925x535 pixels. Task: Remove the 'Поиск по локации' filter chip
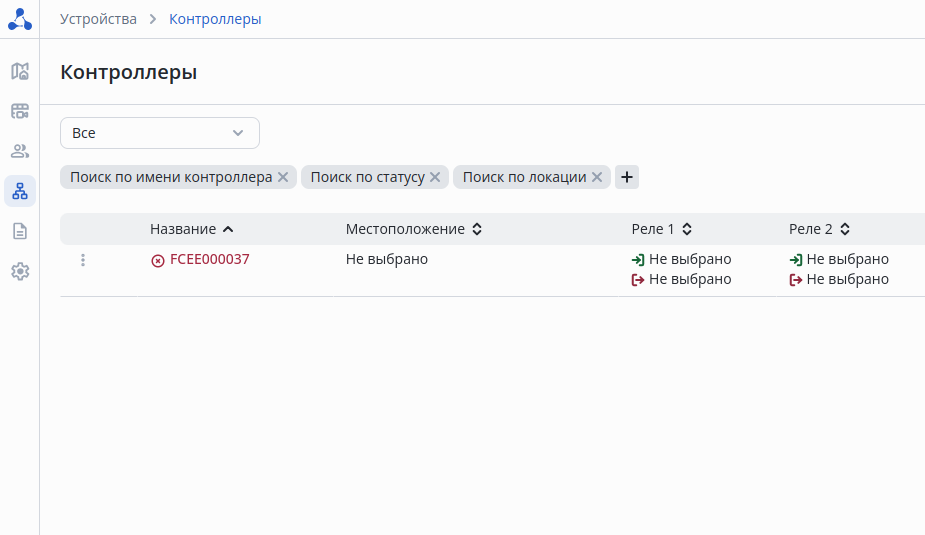(x=597, y=177)
